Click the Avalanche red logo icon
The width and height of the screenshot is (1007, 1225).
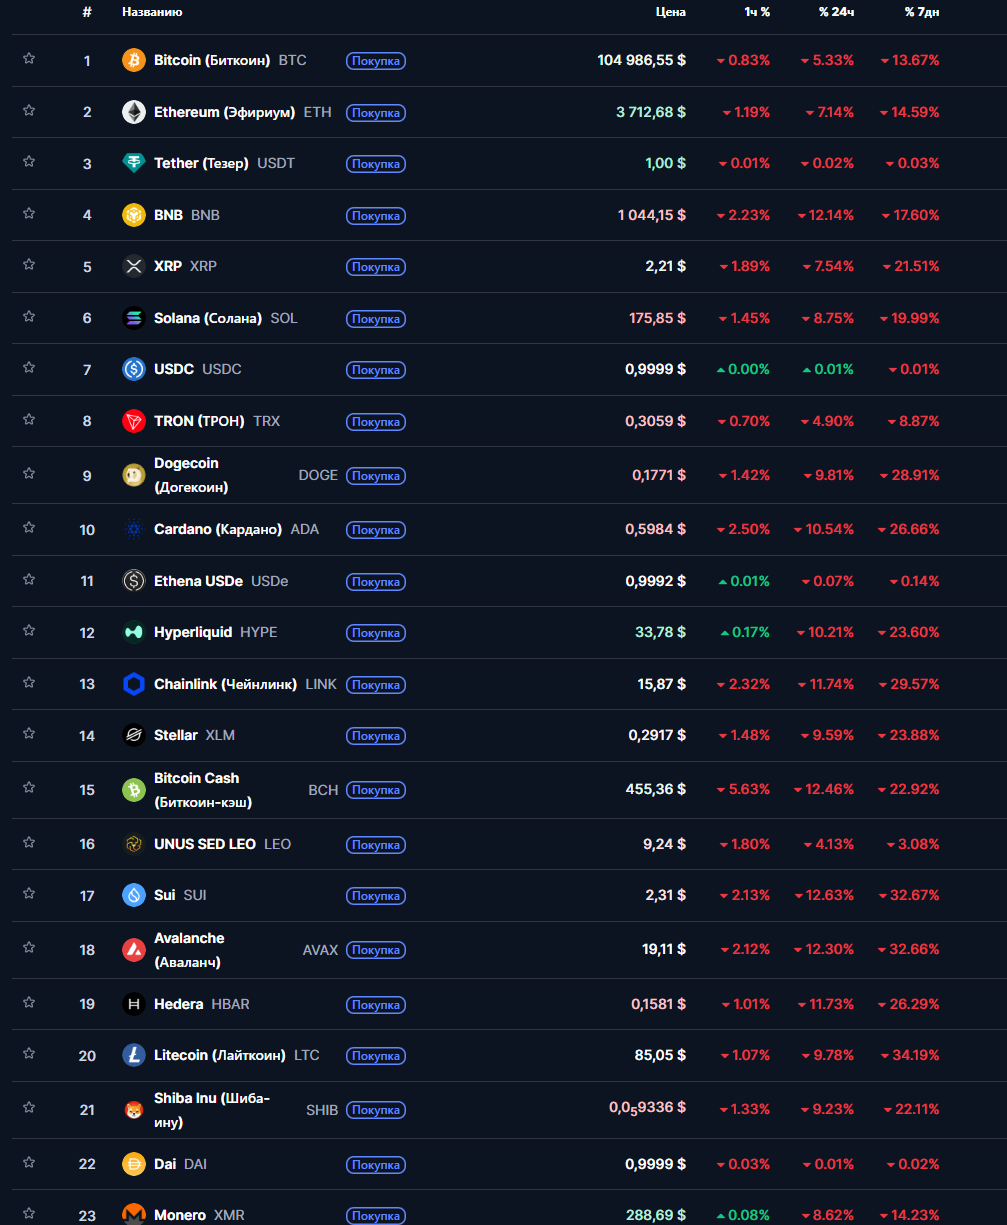coord(133,950)
